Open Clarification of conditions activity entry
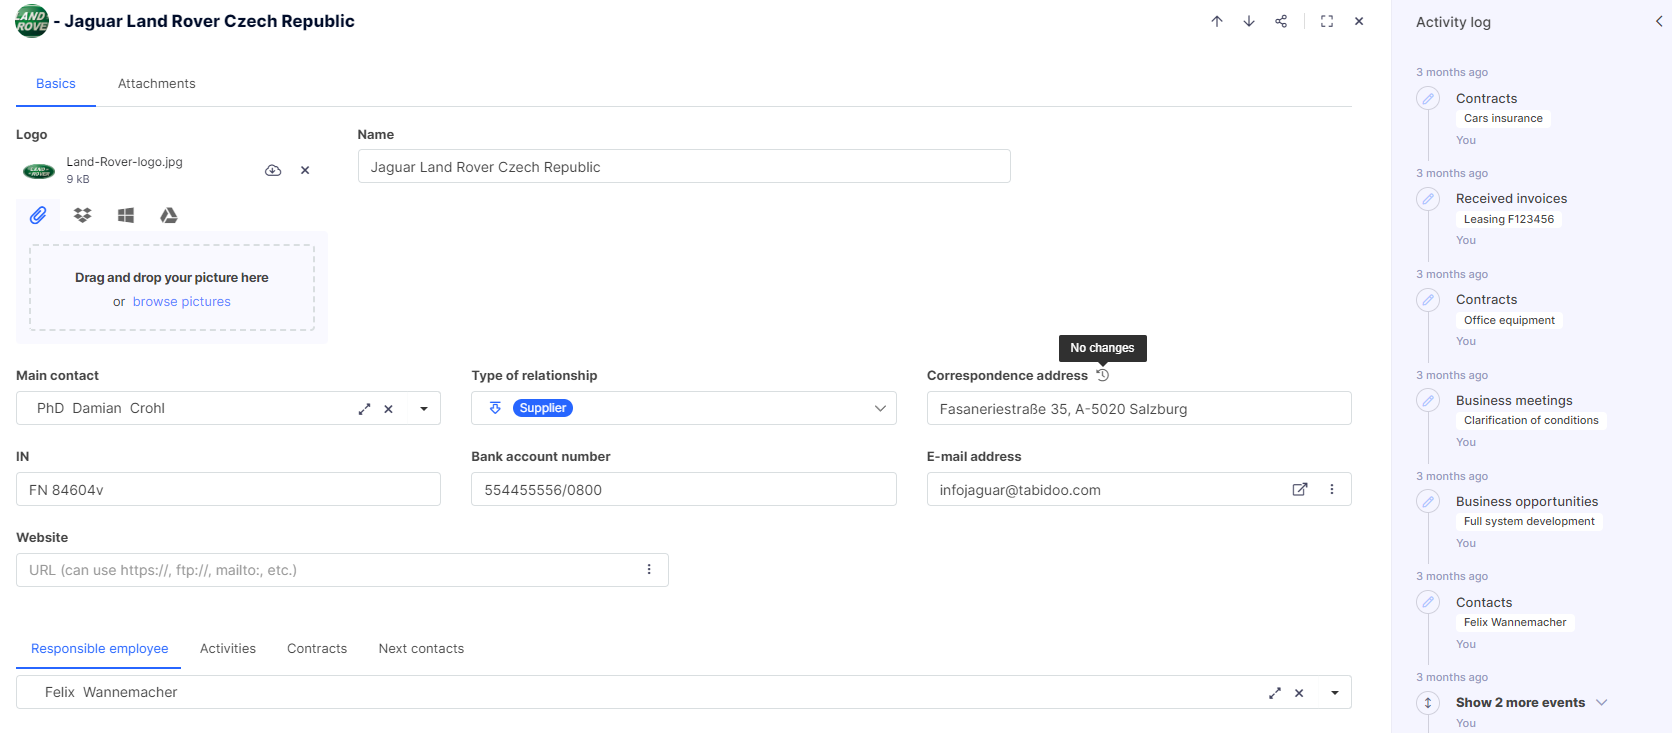This screenshot has height=733, width=1672. click(x=1531, y=420)
